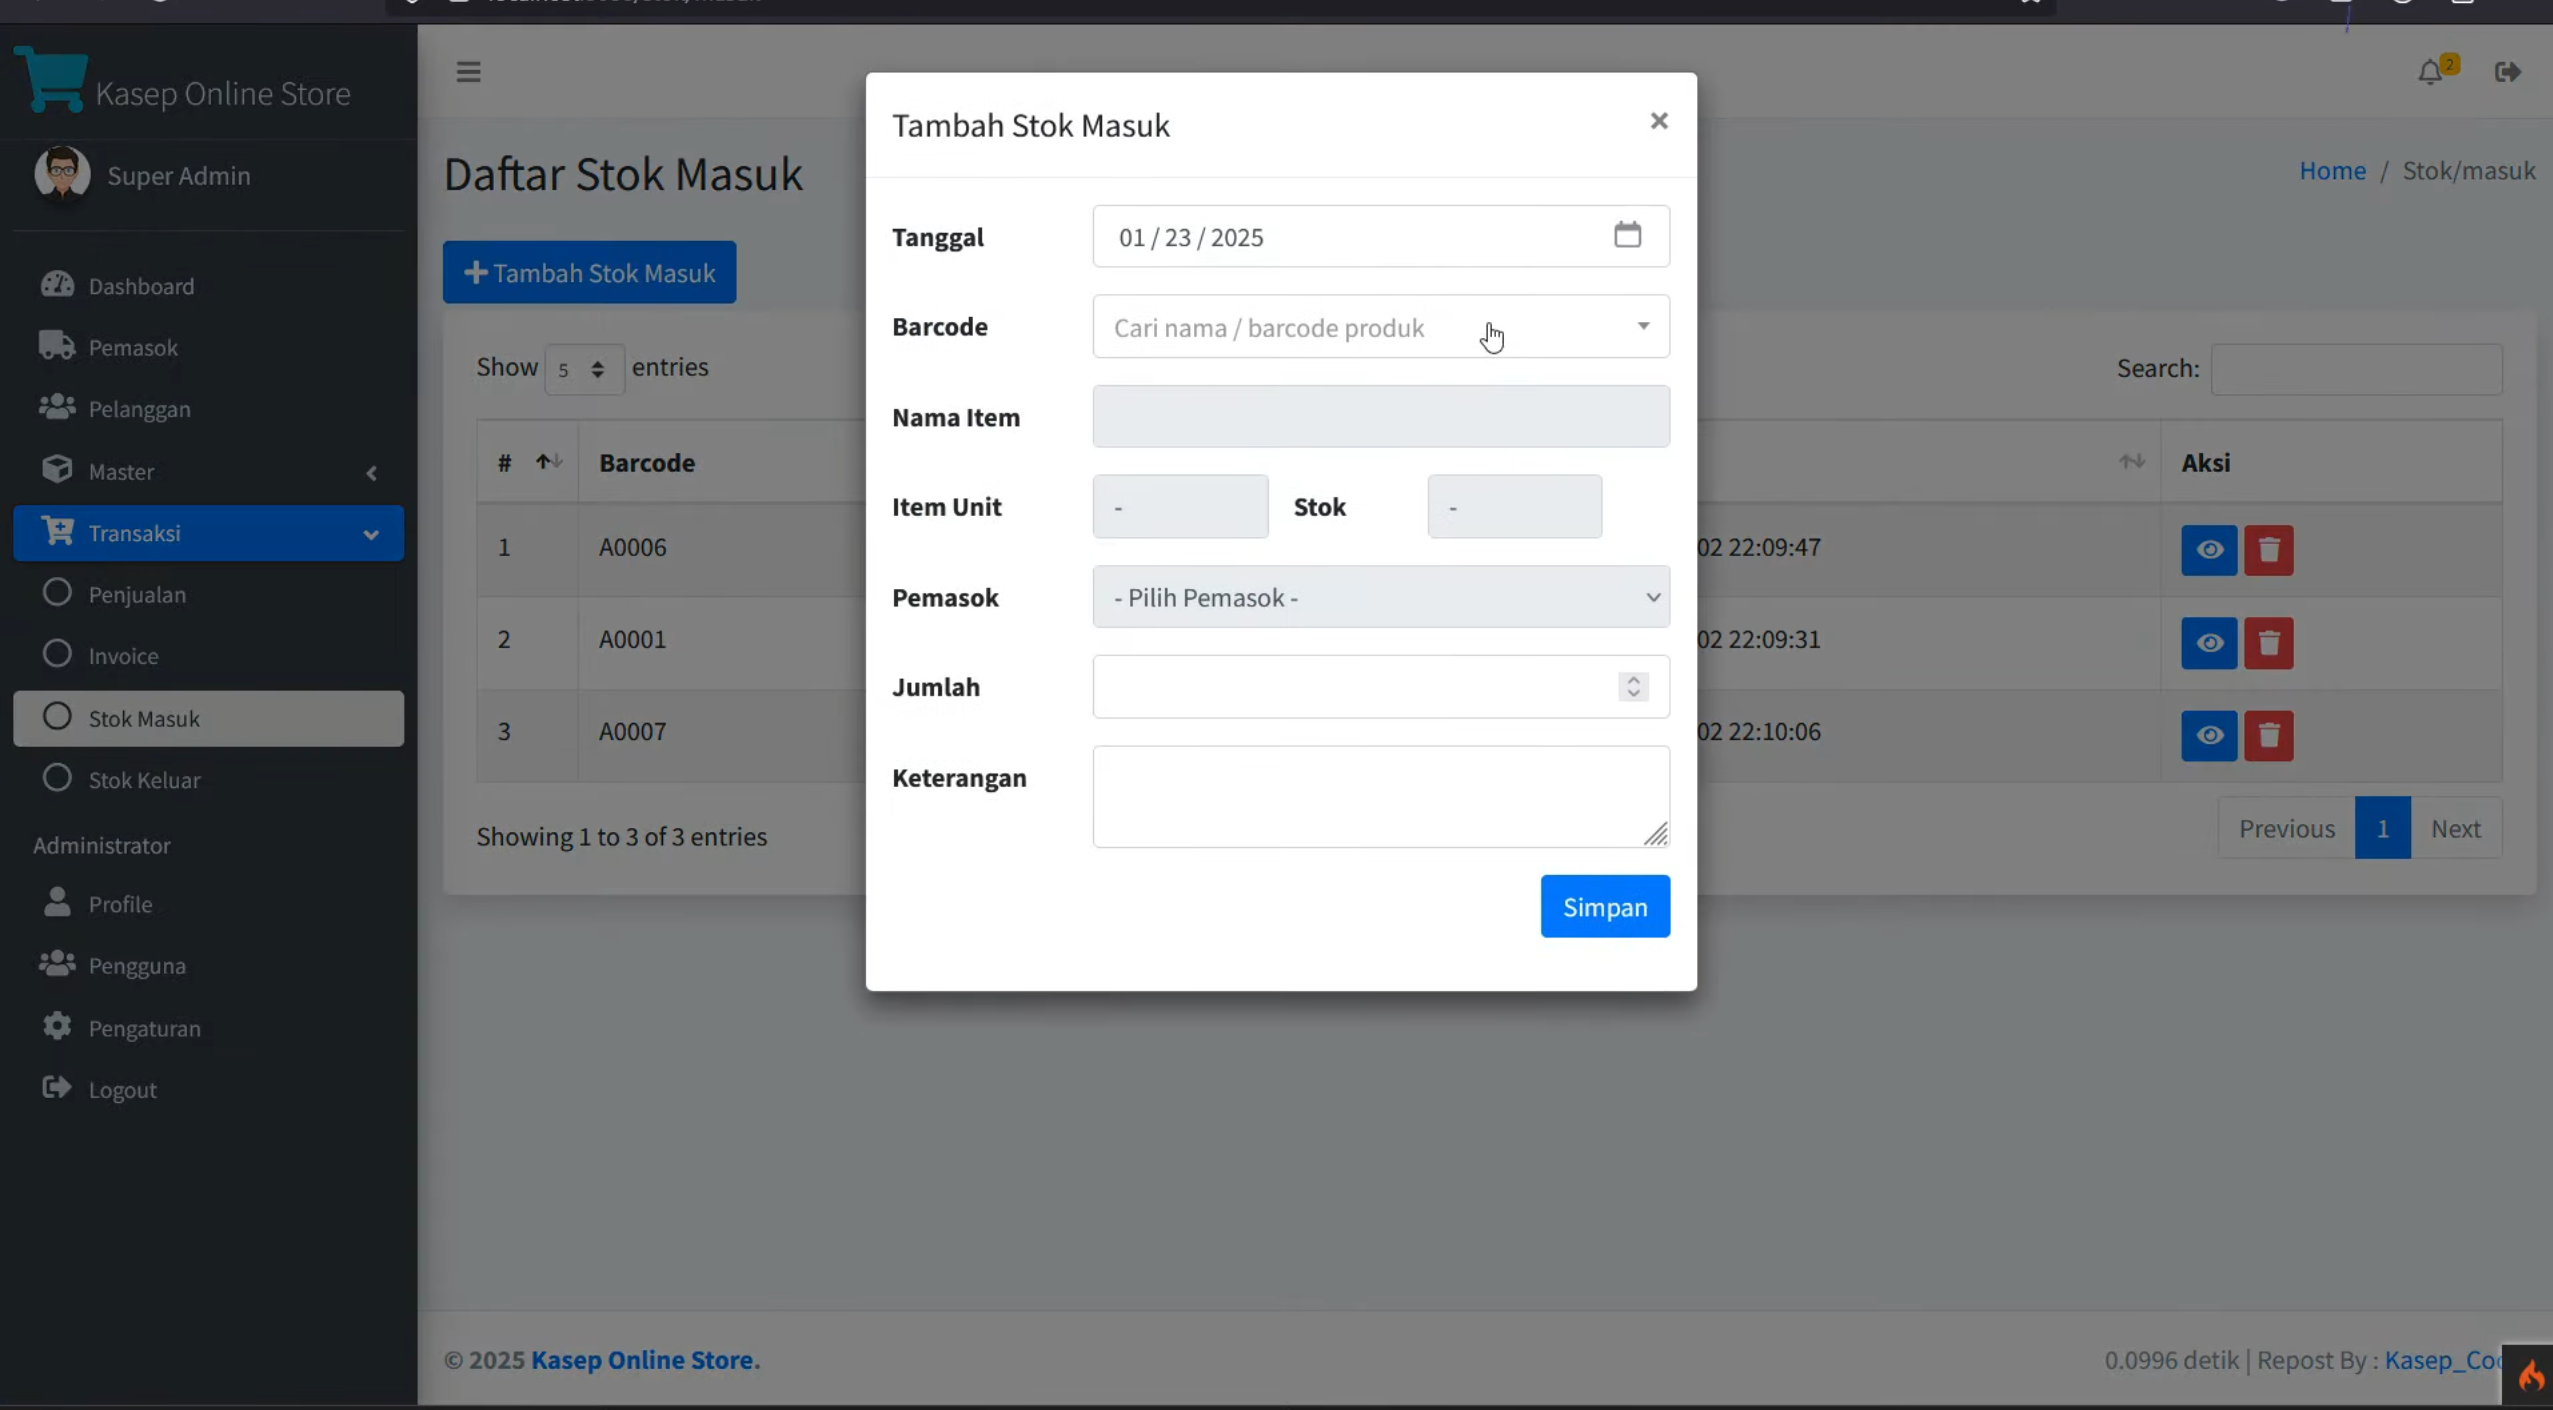Focus the Nama Item field

click(x=1380, y=417)
